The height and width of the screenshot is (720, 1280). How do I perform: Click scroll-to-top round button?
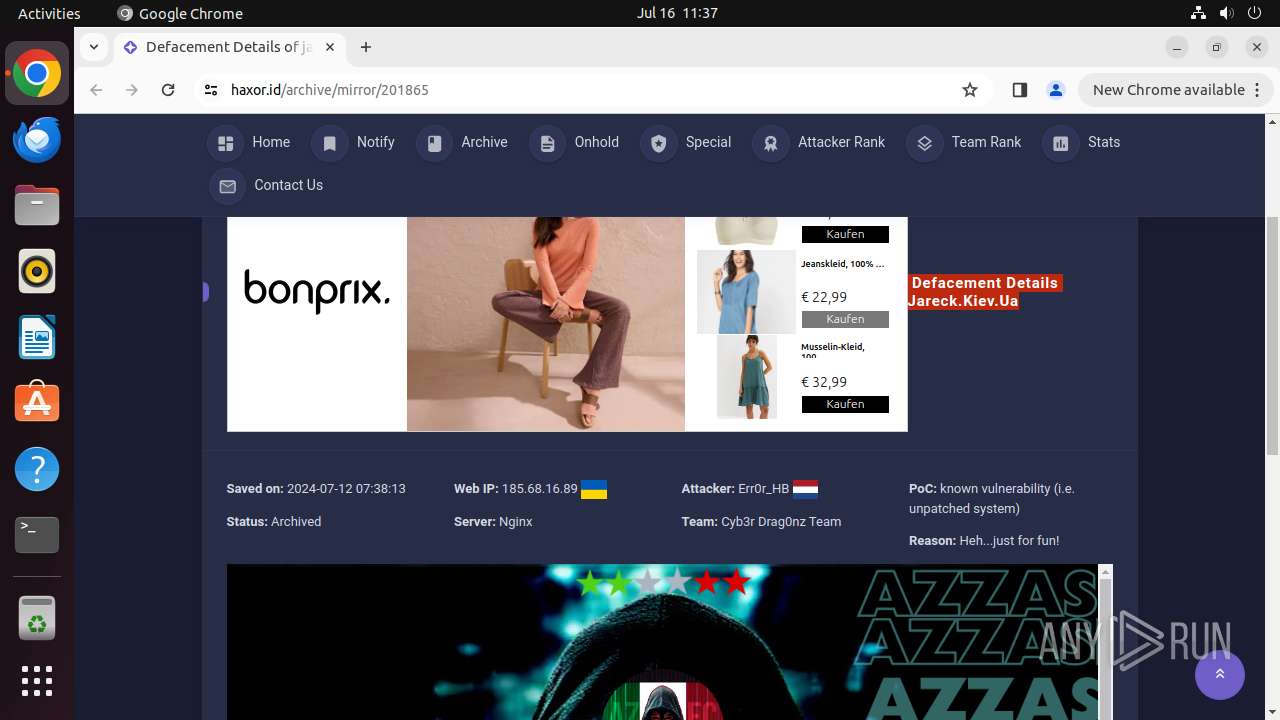click(1220, 675)
